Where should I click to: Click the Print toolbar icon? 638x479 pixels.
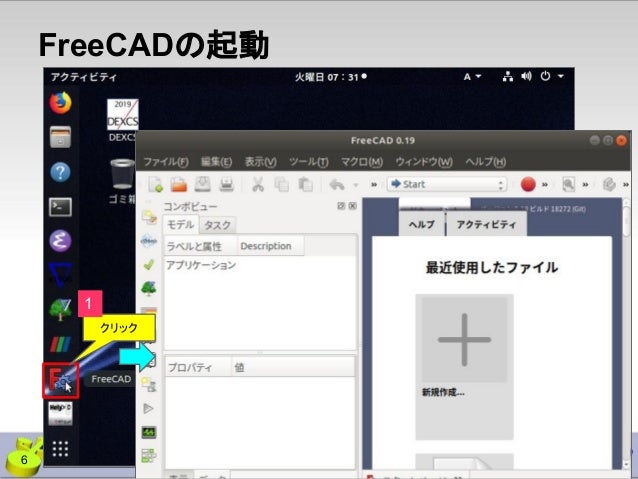click(x=226, y=184)
